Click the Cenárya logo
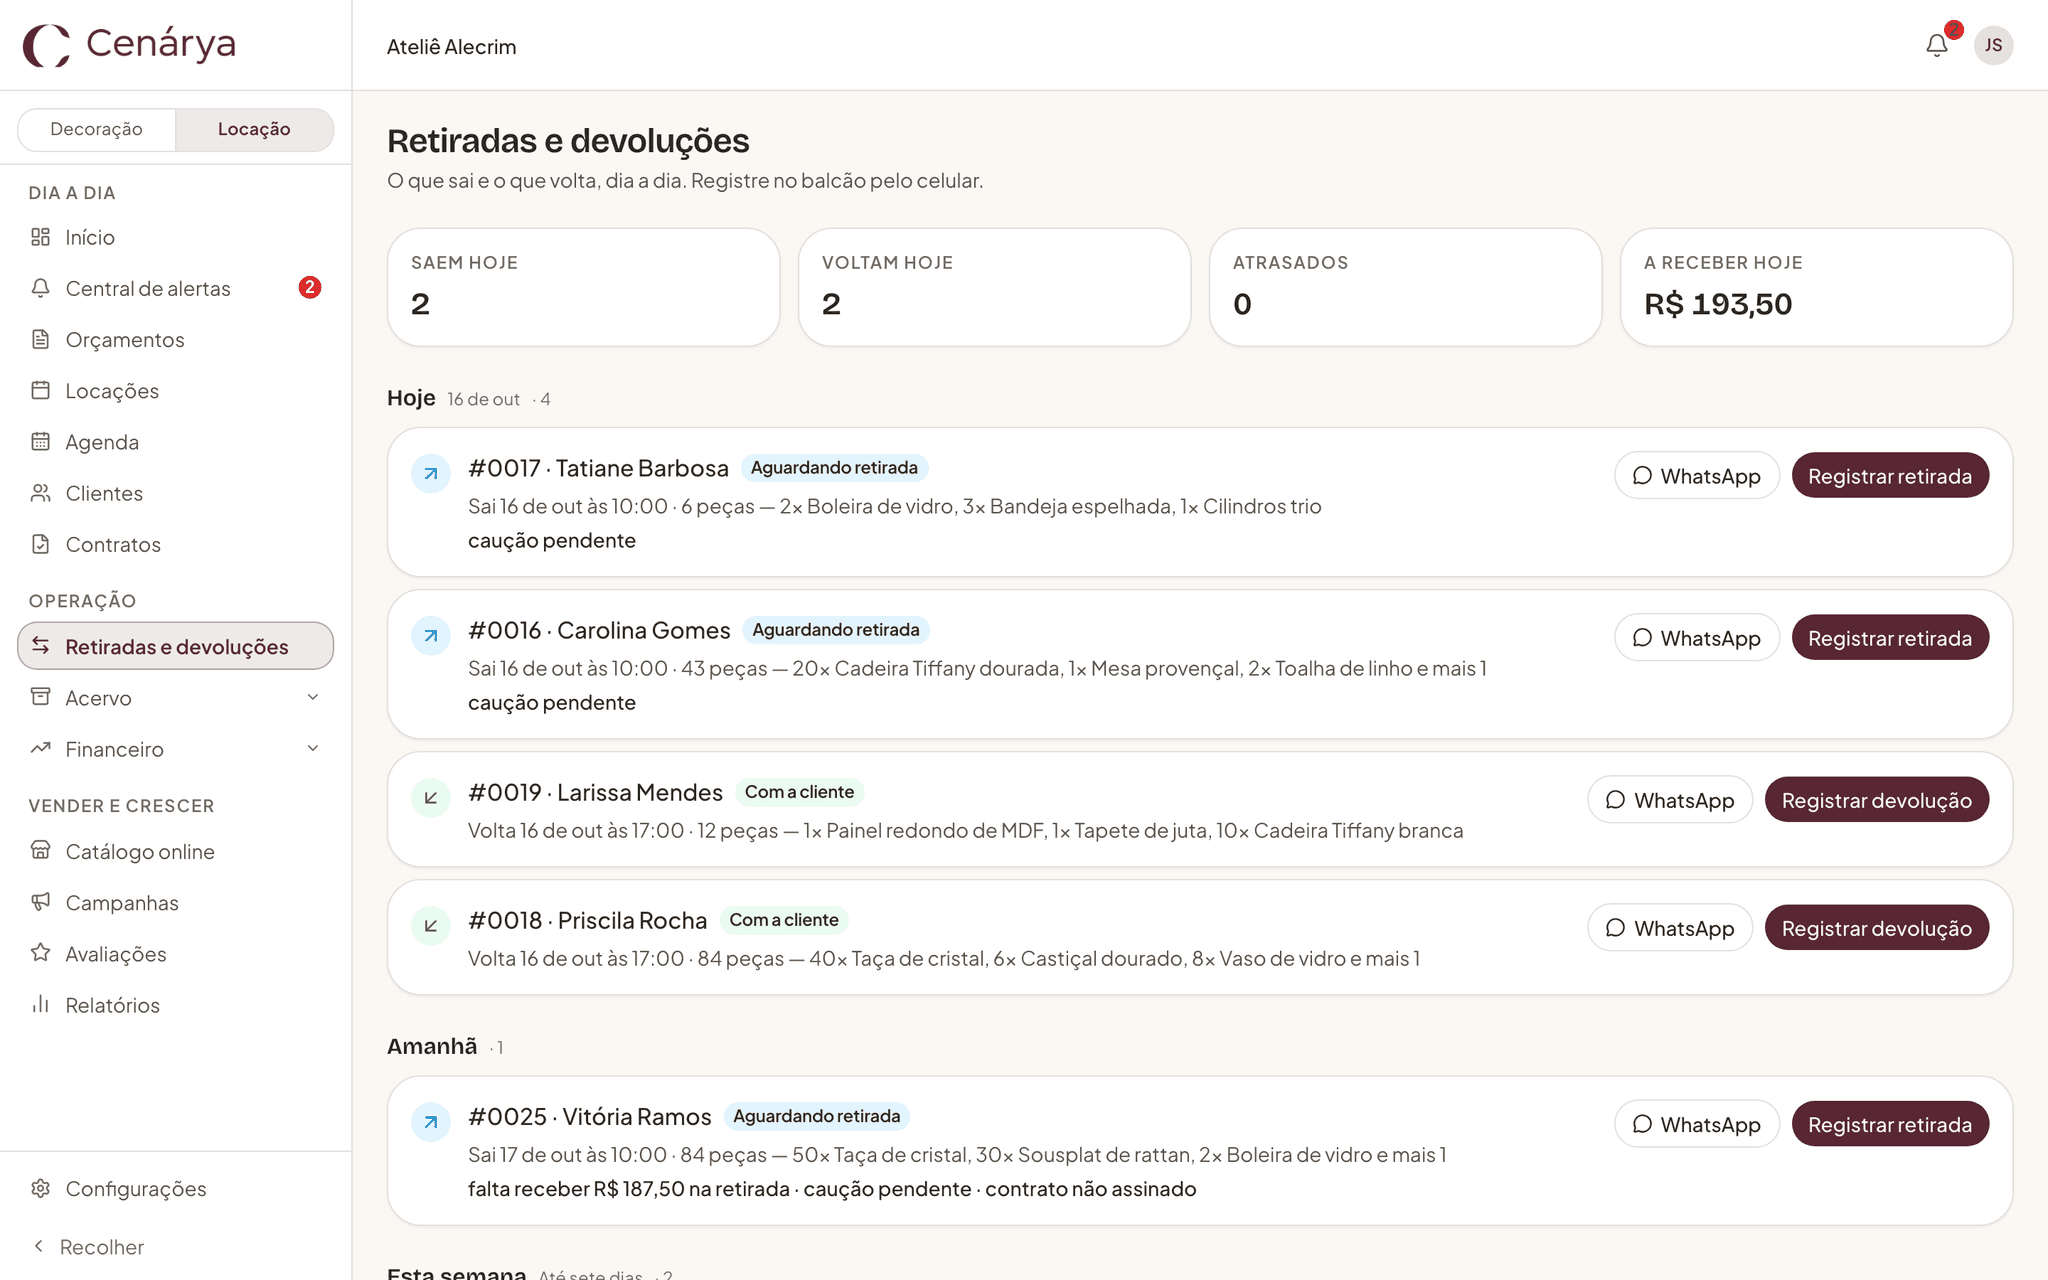The height and width of the screenshot is (1280, 2048). [x=130, y=44]
